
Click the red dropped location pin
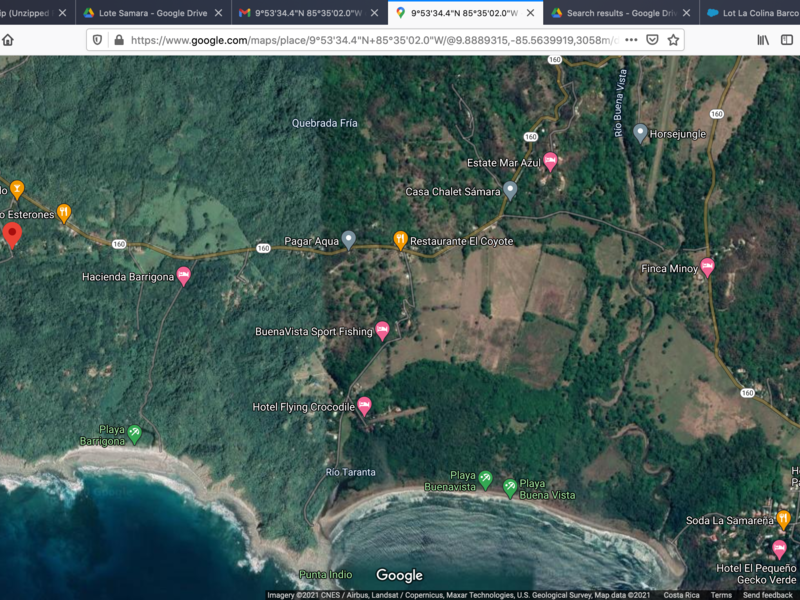point(12,235)
